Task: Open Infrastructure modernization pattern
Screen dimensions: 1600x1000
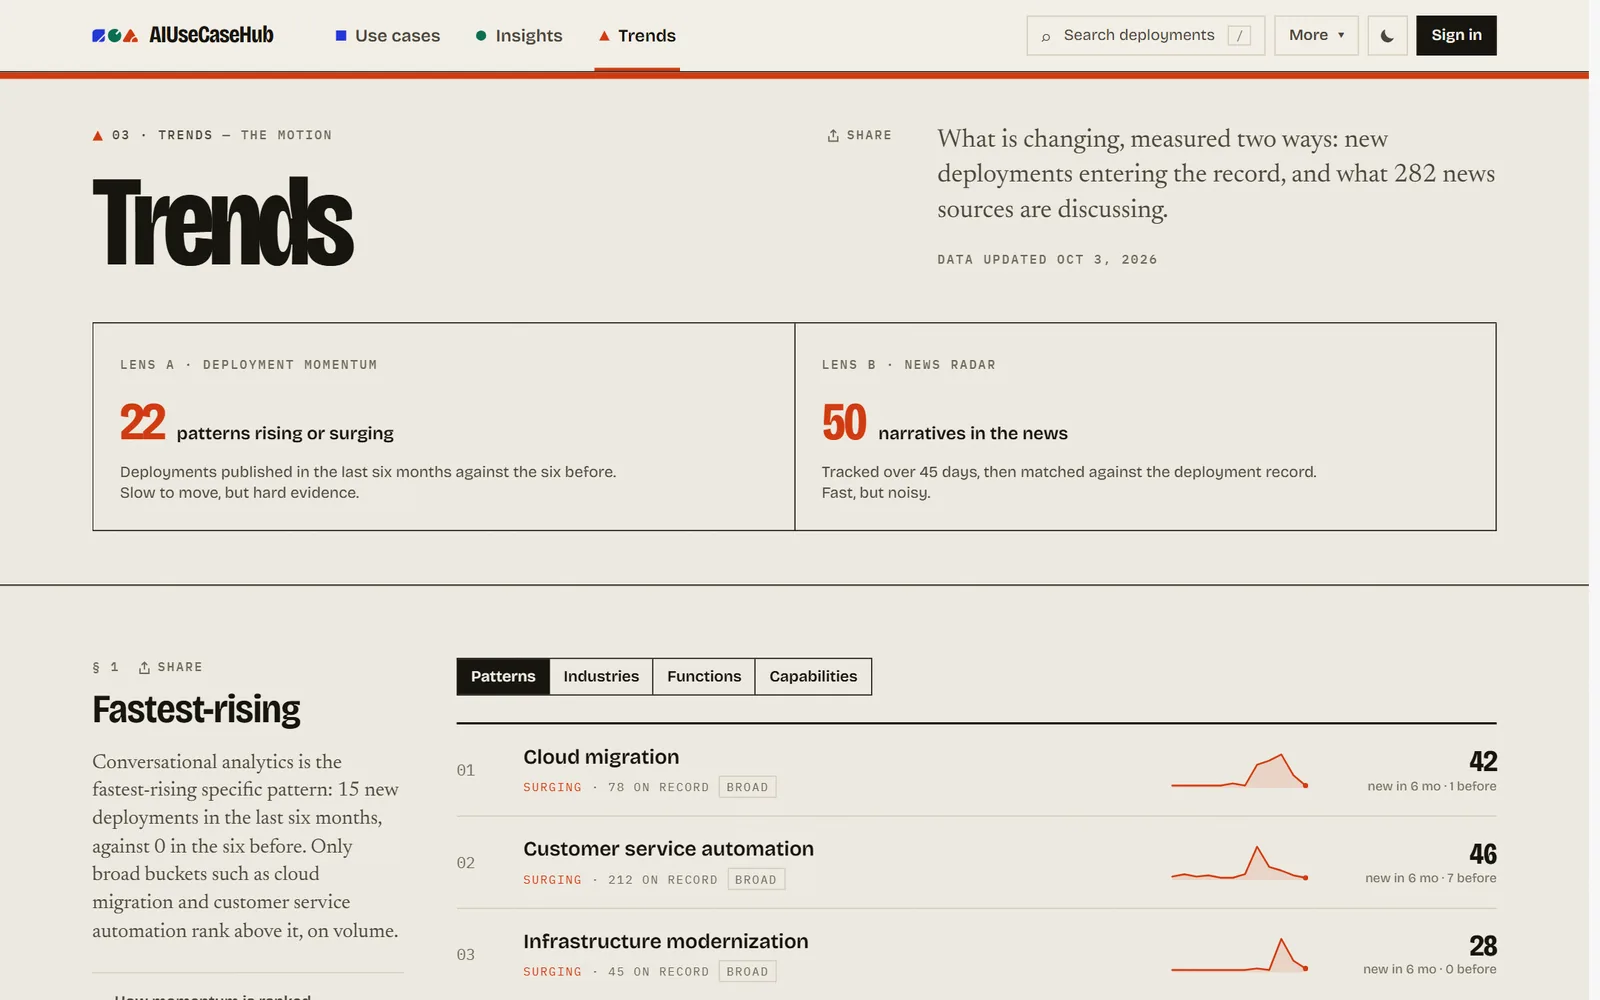Action: coord(665,941)
